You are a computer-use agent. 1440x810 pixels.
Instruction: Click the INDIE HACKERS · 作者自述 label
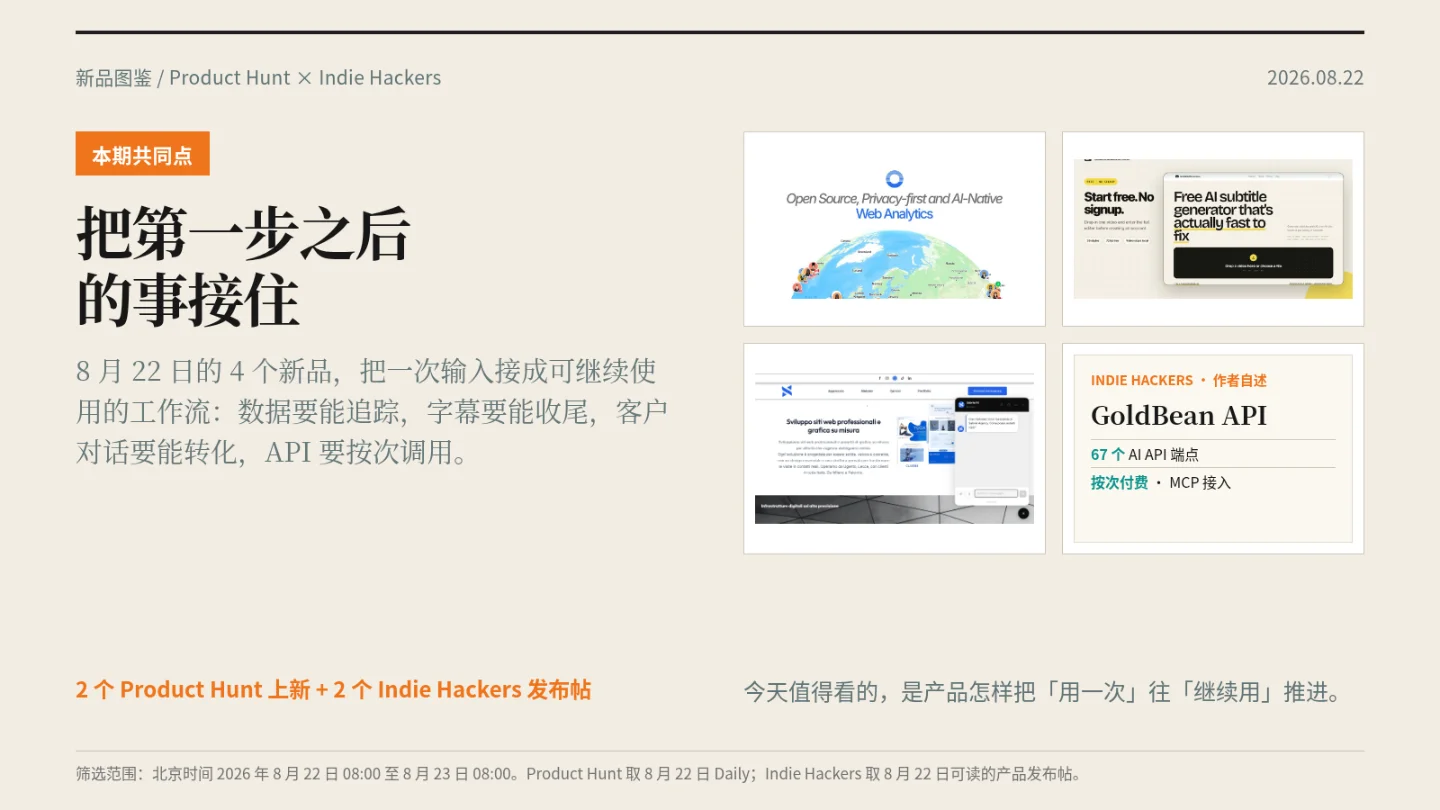(1179, 380)
